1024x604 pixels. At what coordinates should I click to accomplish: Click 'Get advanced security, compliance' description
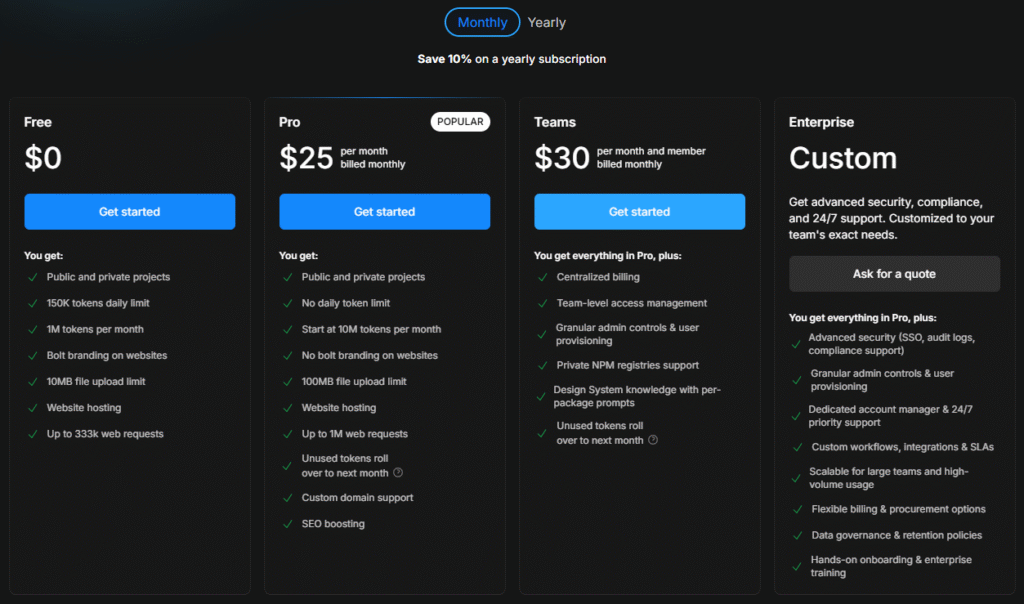(x=891, y=218)
